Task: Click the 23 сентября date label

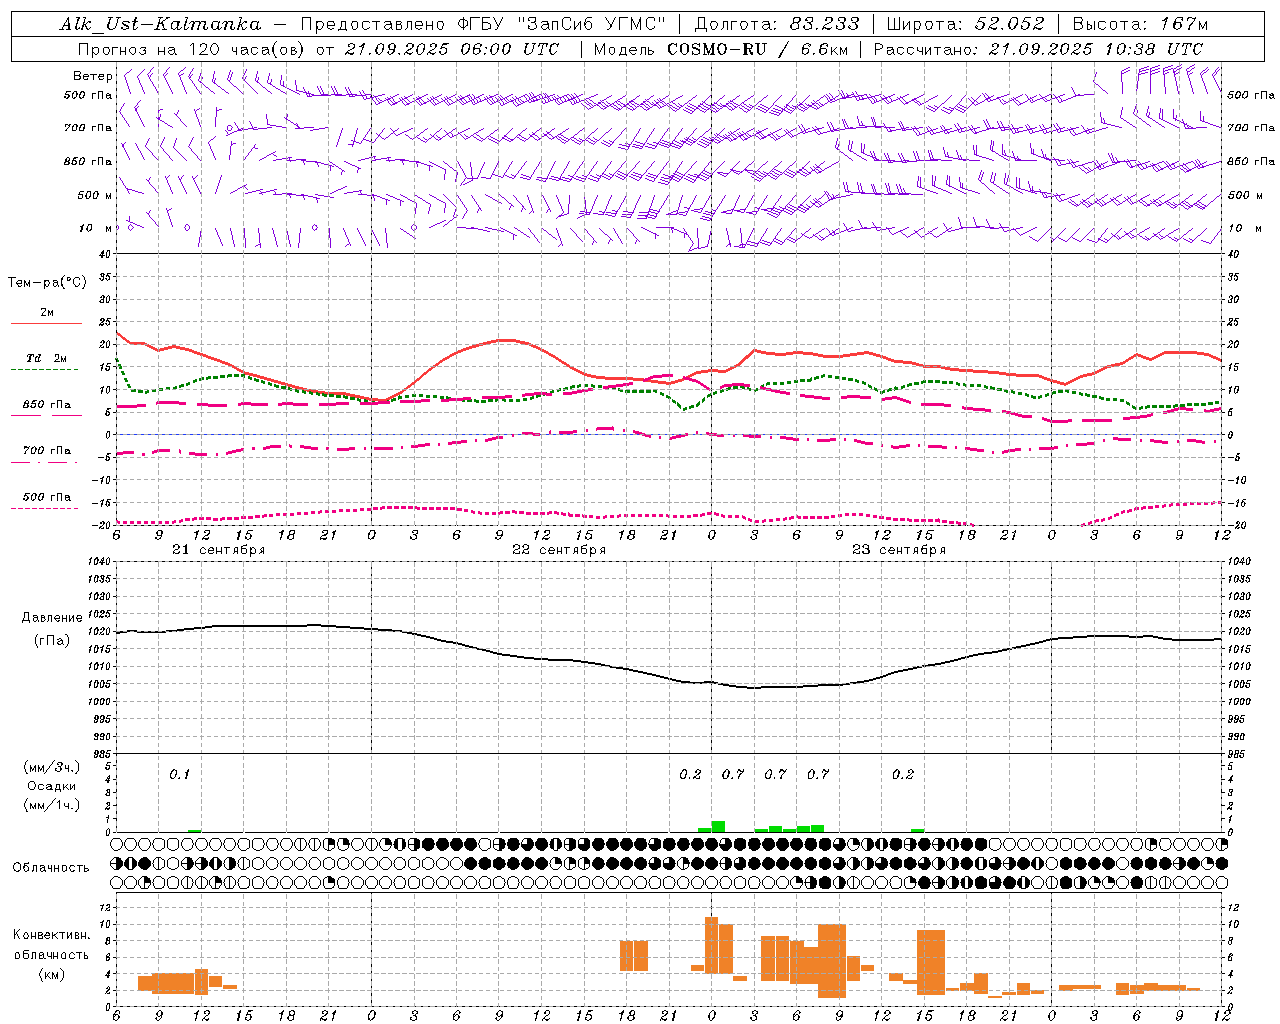Action: 899,550
